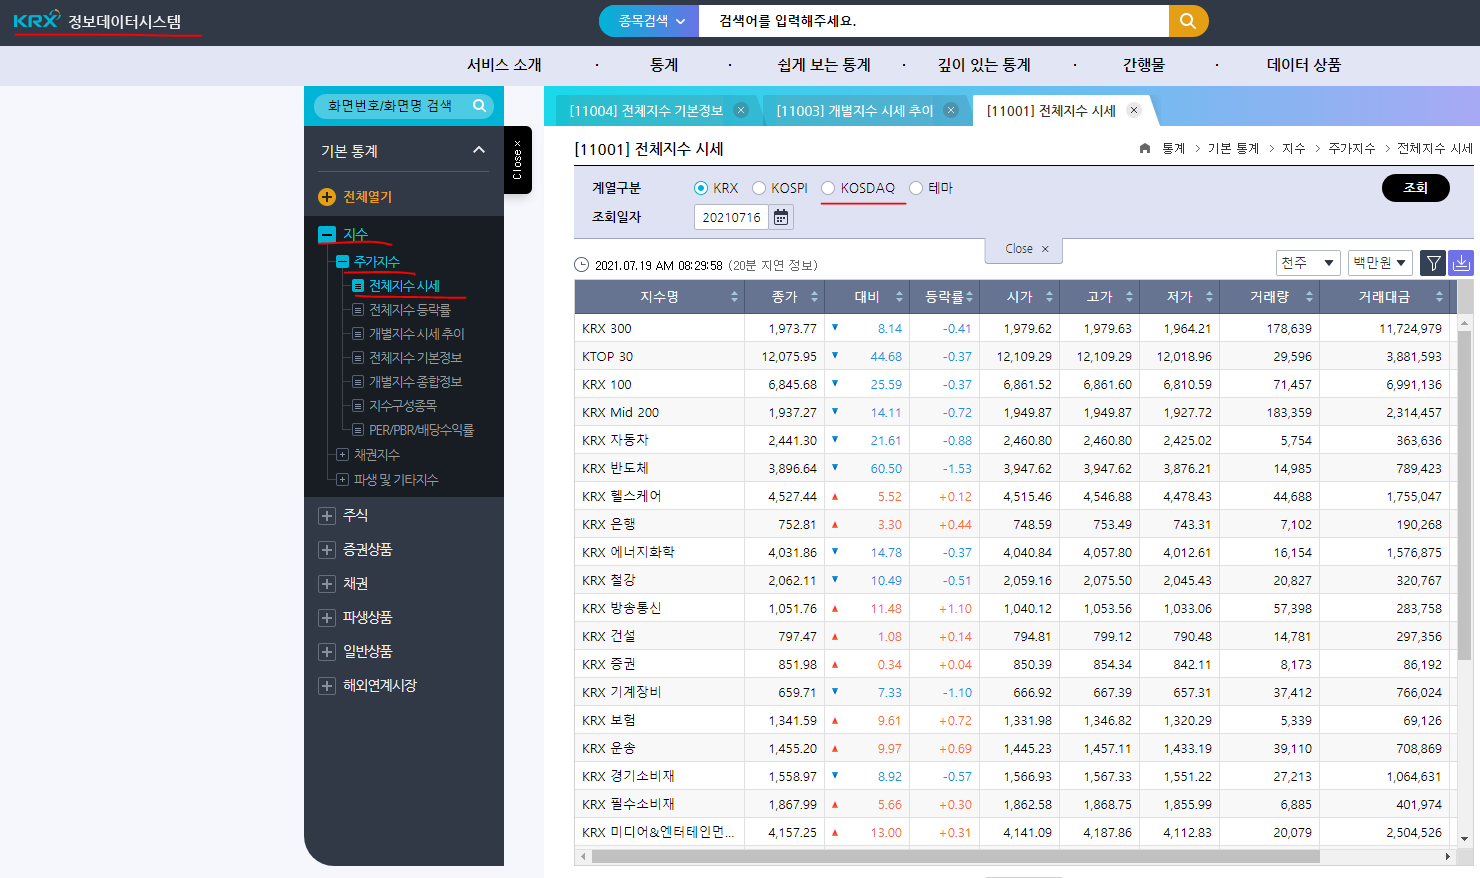Click the table scroll down arrow
This screenshot has width=1480, height=878.
coord(1464,839)
